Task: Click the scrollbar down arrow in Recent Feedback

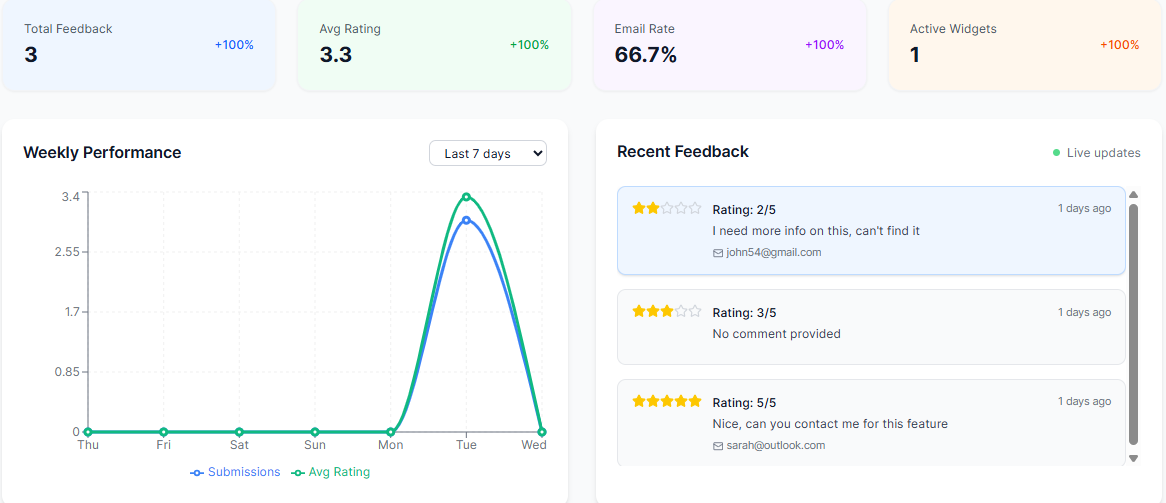Action: pyautogui.click(x=1133, y=458)
